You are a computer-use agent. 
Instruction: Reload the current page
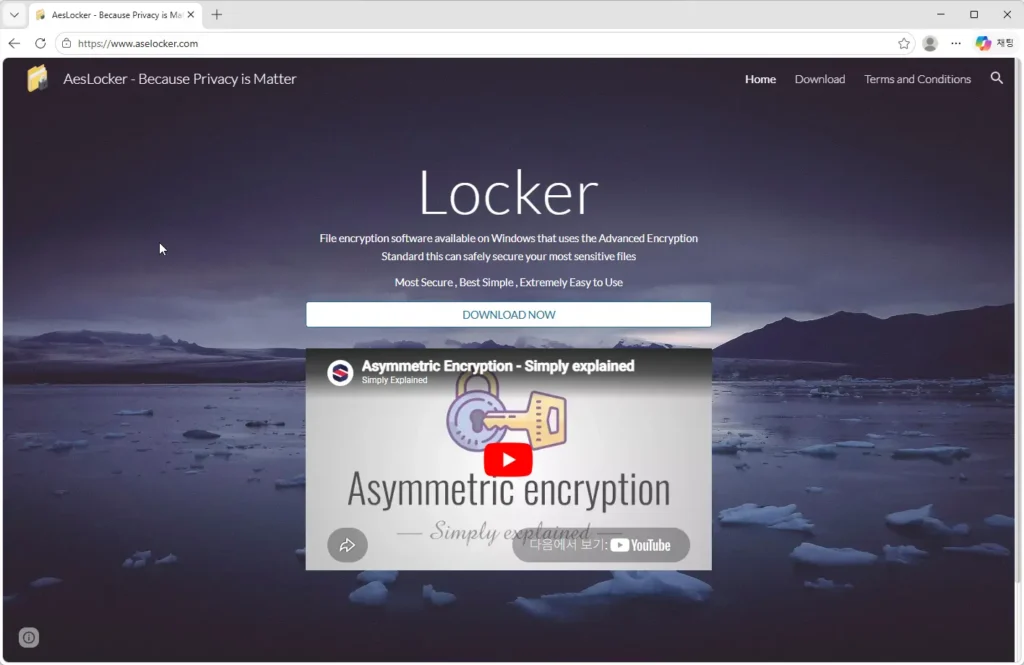click(40, 43)
